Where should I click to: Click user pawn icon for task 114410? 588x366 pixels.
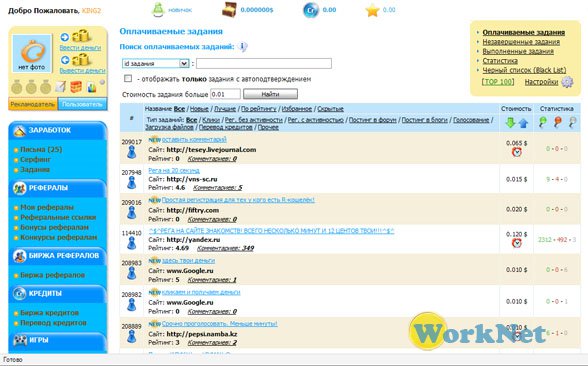click(x=131, y=243)
